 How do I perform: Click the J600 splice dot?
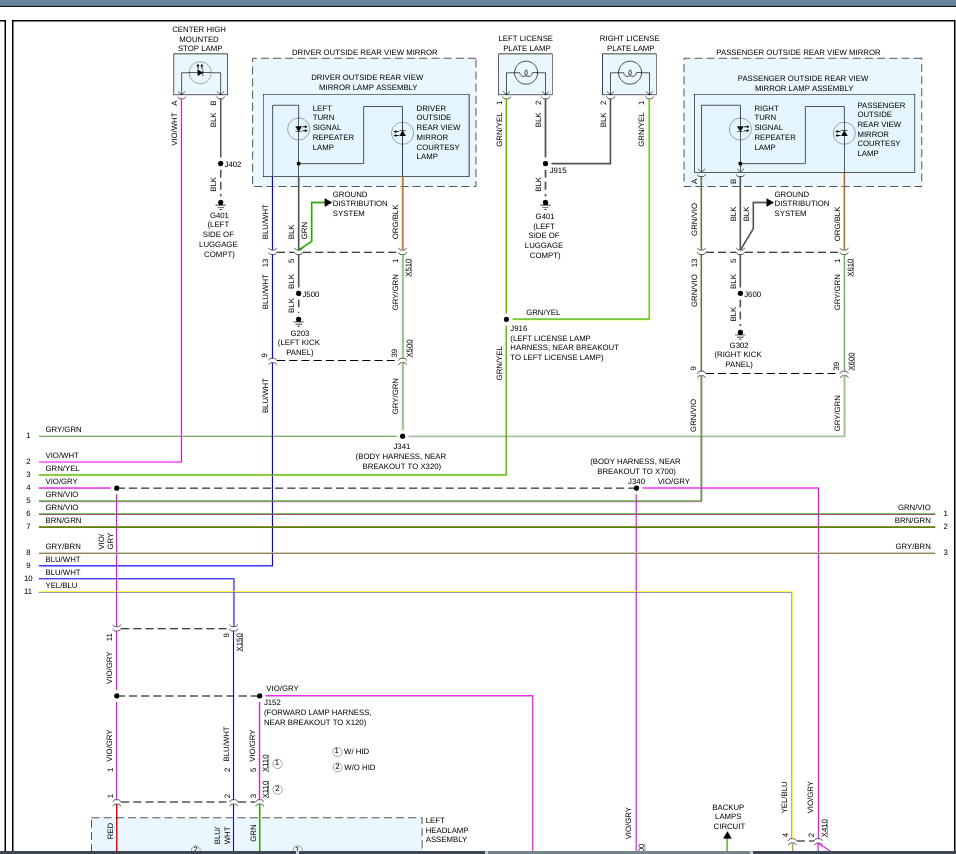pos(740,294)
